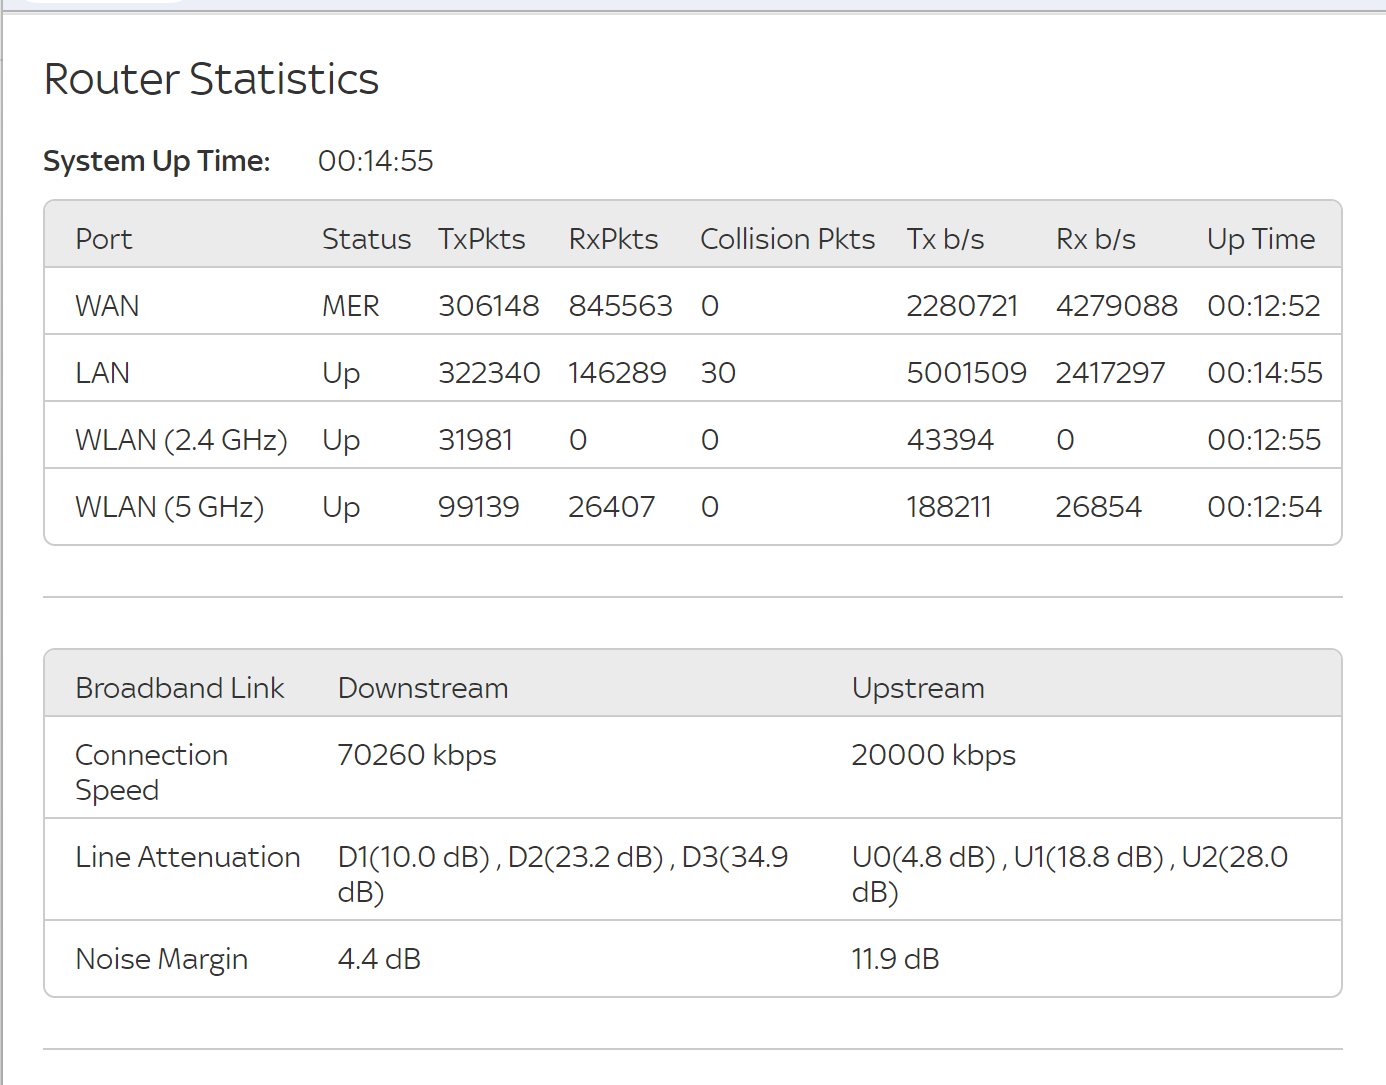1386x1085 pixels.
Task: Click the TxPkts column header
Action: [x=482, y=238]
